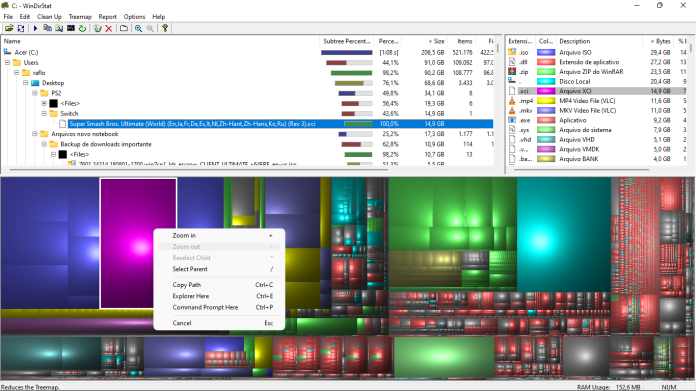Click Cancel in the context menu
Image resolution: width=696 pixels, height=391 pixels.
click(182, 323)
